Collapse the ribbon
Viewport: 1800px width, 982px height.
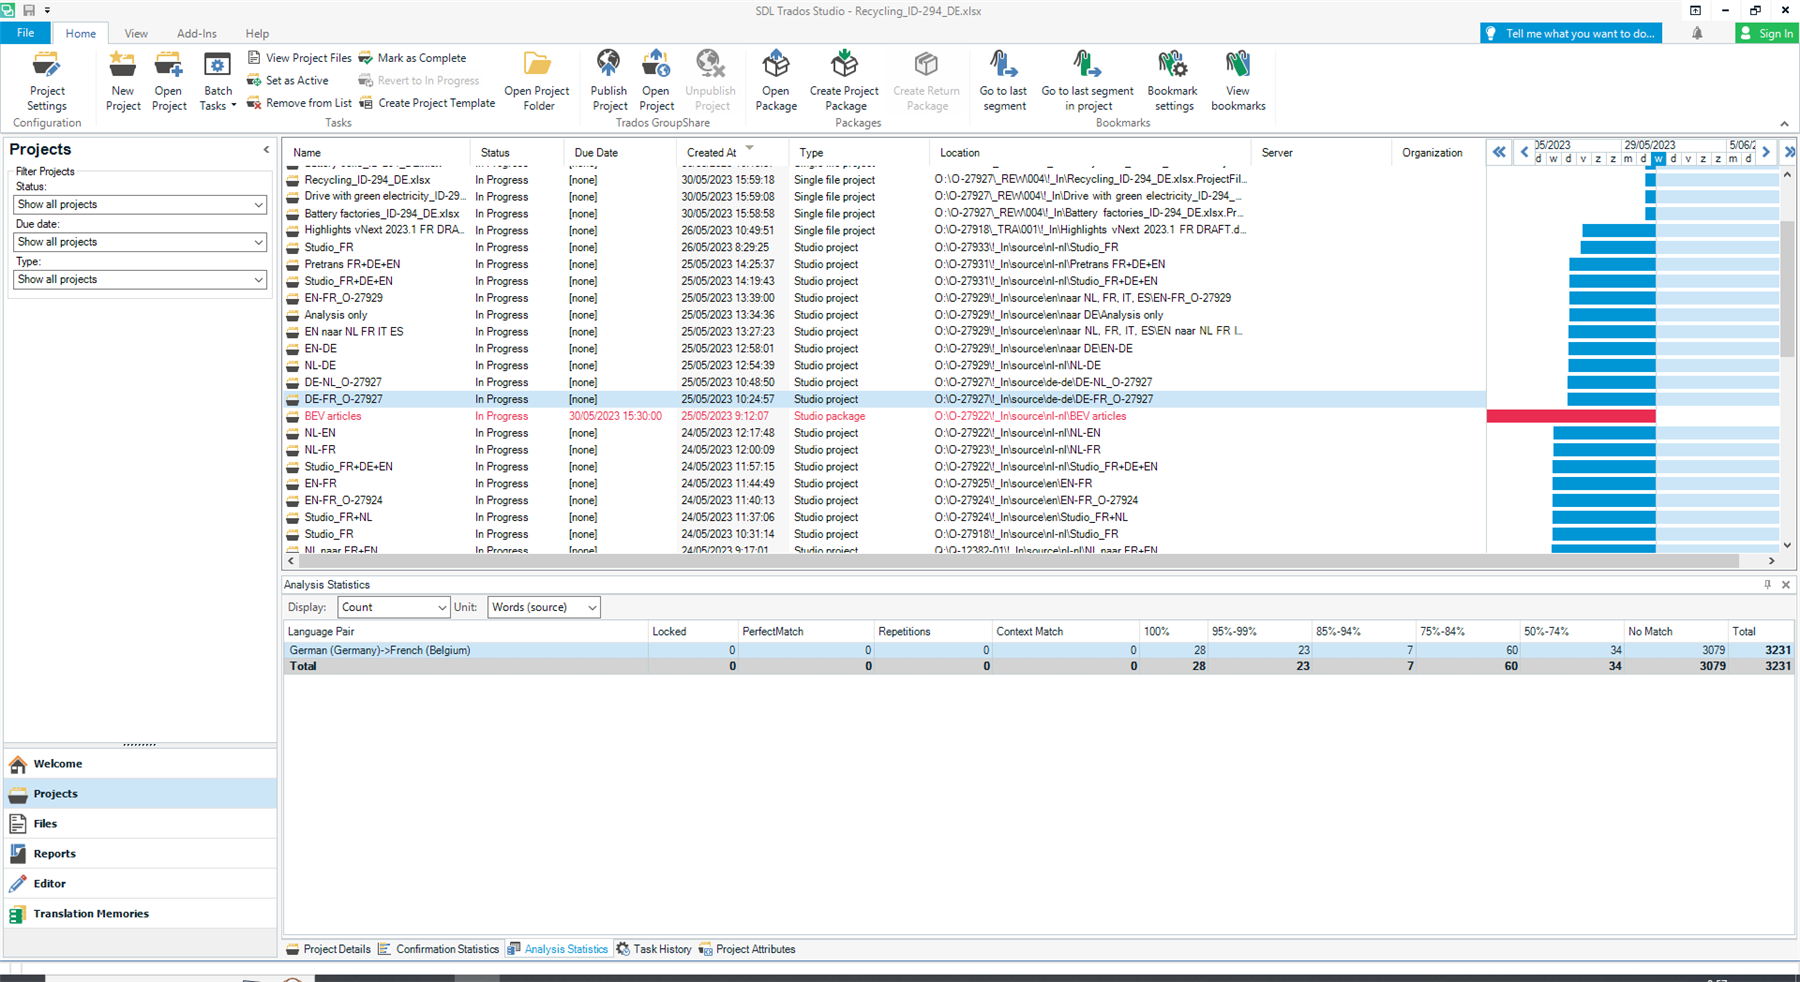coord(1785,124)
